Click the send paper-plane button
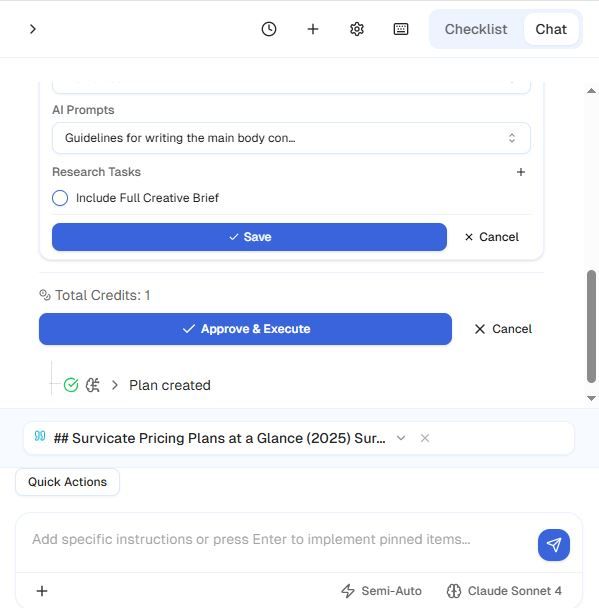 coord(554,545)
